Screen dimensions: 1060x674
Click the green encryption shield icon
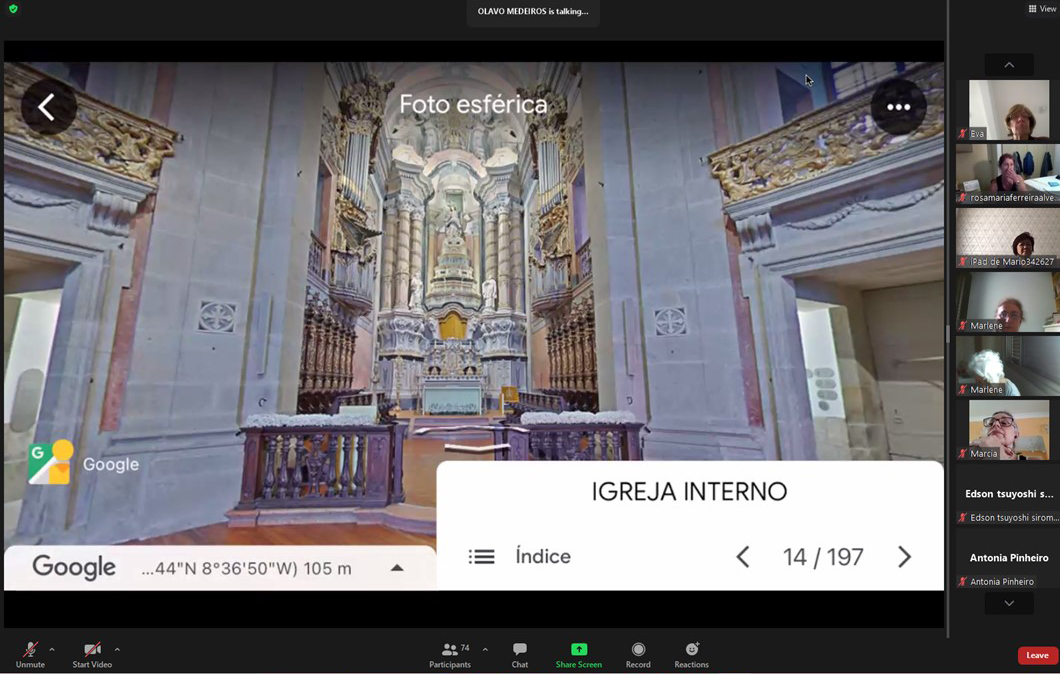(x=13, y=9)
